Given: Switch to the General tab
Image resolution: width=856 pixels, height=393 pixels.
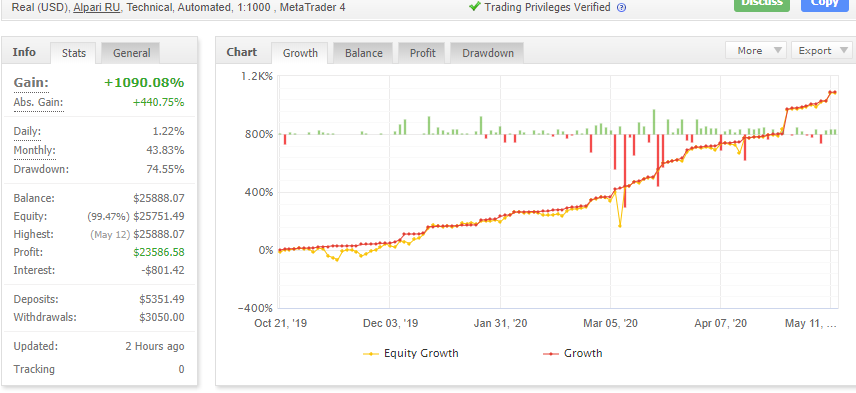Looking at the screenshot, I should click(x=132, y=53).
